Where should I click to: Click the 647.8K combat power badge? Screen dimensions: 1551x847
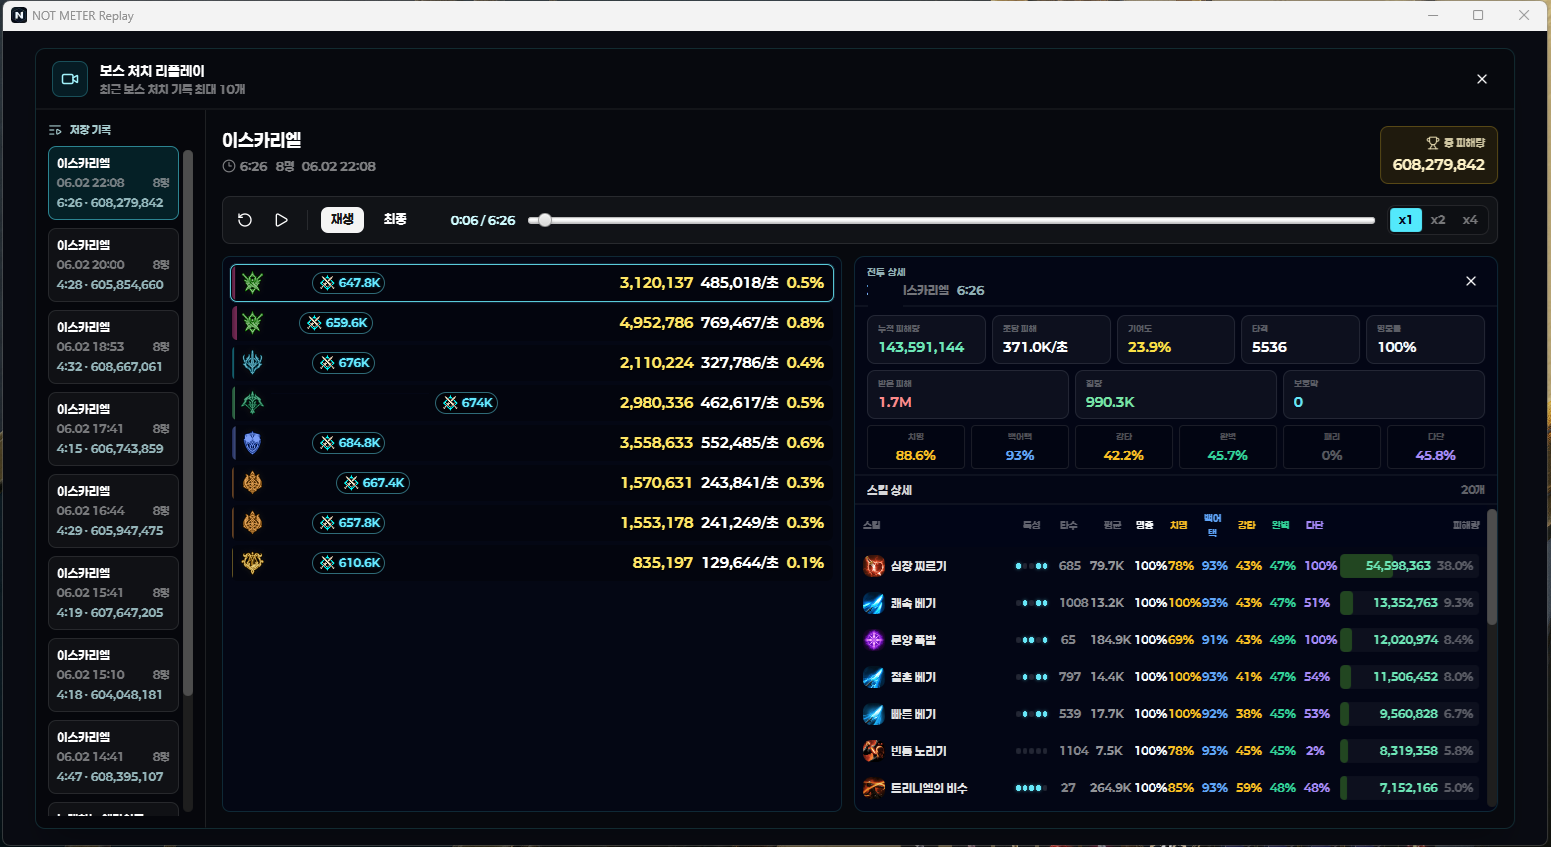pos(349,283)
